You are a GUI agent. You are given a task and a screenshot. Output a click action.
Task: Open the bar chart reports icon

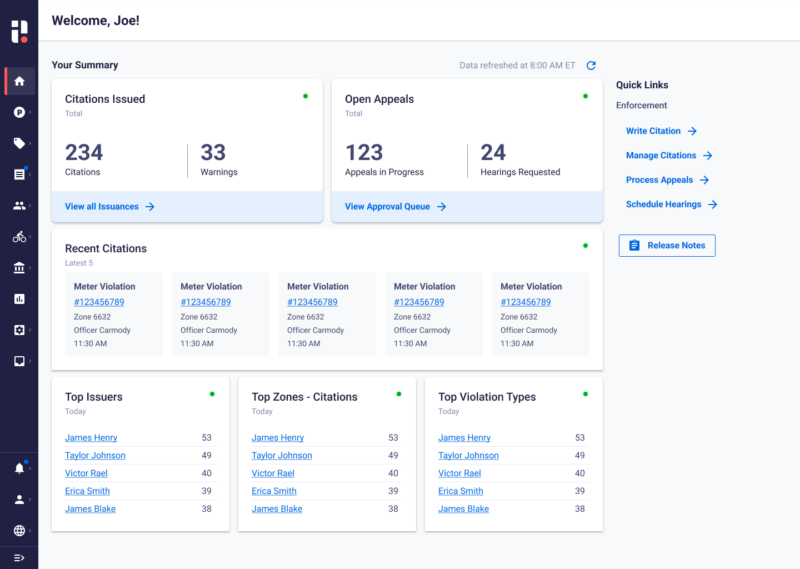tap(19, 299)
